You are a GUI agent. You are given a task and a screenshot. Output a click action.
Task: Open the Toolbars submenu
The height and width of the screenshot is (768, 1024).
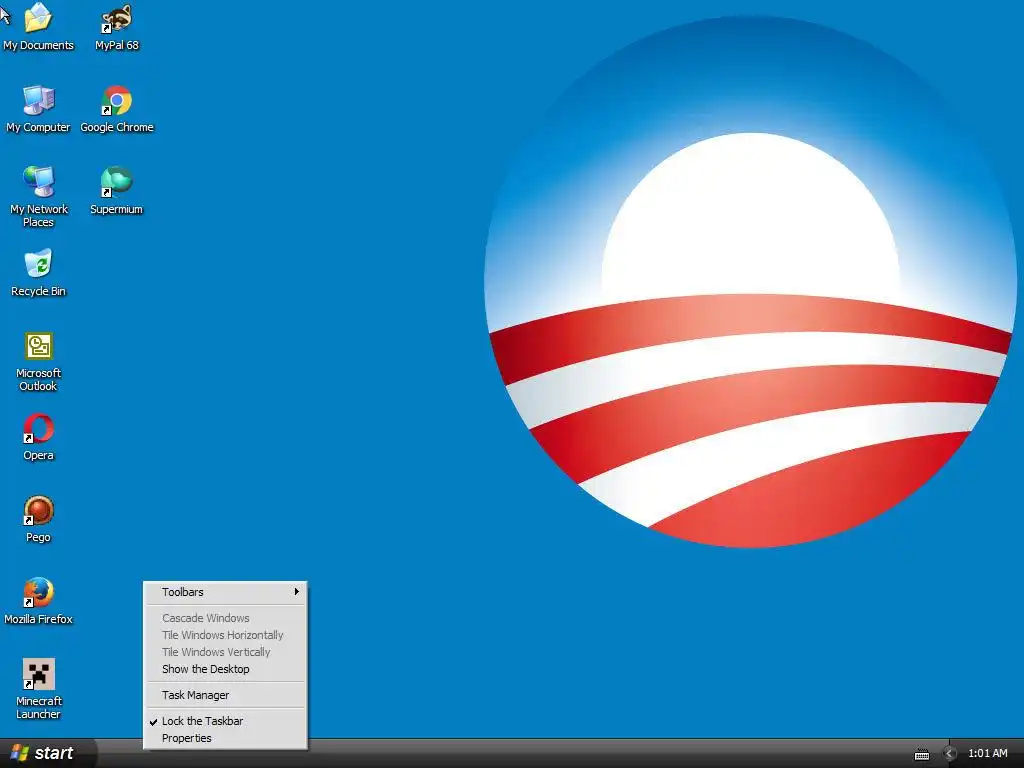(225, 592)
